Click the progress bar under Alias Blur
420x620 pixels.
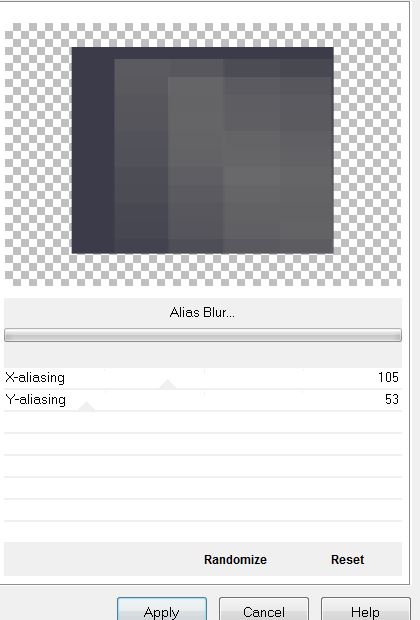point(203,335)
